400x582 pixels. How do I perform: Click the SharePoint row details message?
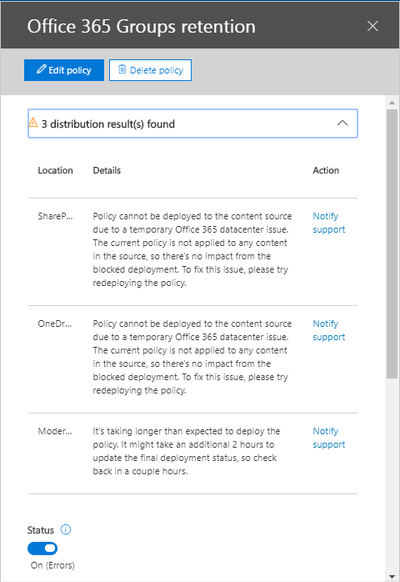point(192,249)
